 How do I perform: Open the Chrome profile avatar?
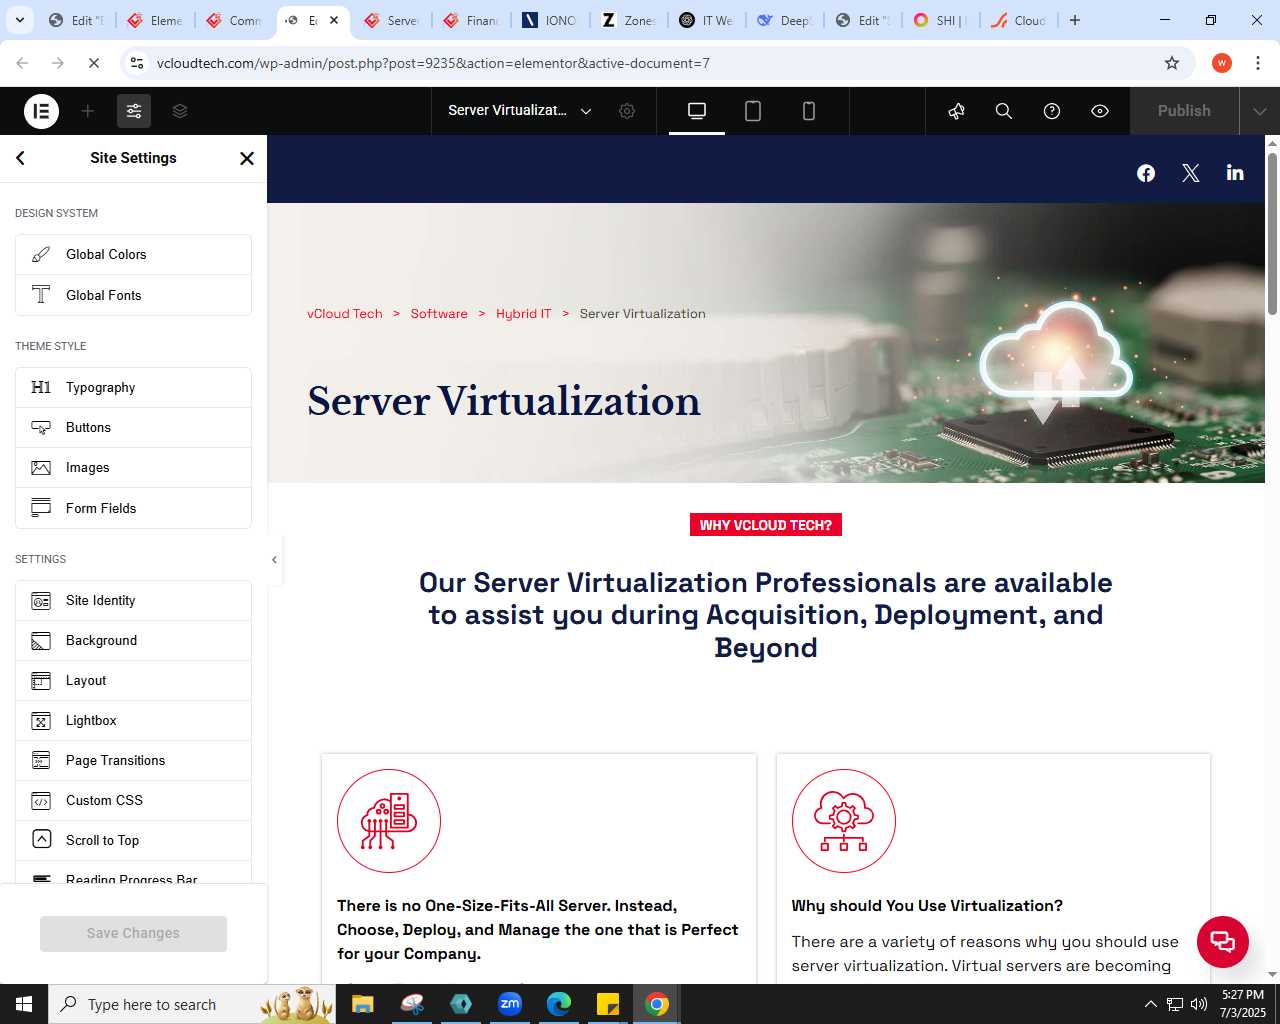[1222, 63]
